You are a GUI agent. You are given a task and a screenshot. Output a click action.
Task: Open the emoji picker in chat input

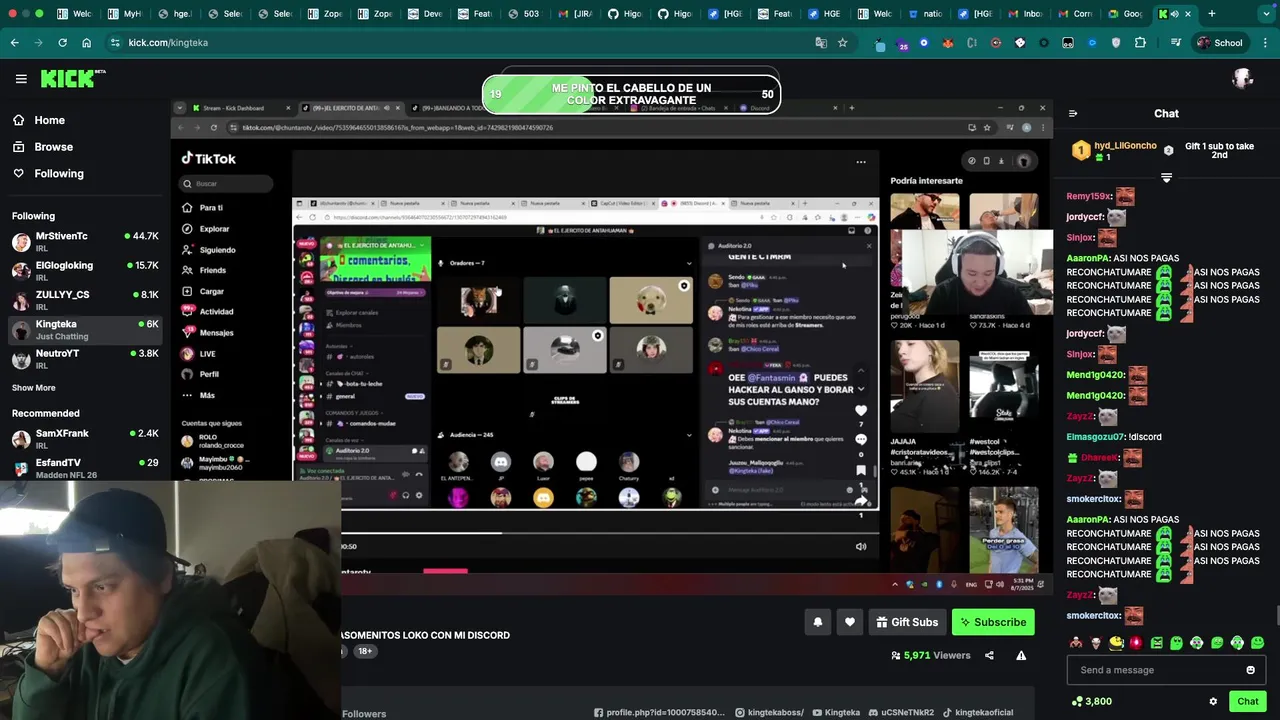tap(1250, 670)
